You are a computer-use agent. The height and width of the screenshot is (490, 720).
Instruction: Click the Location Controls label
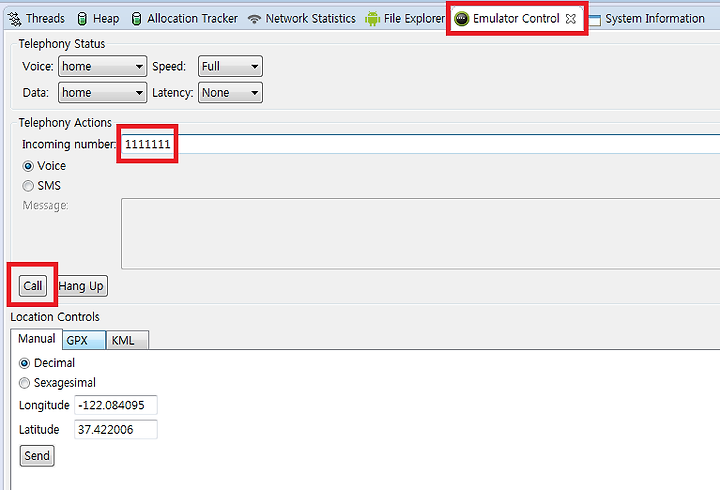pos(55,317)
